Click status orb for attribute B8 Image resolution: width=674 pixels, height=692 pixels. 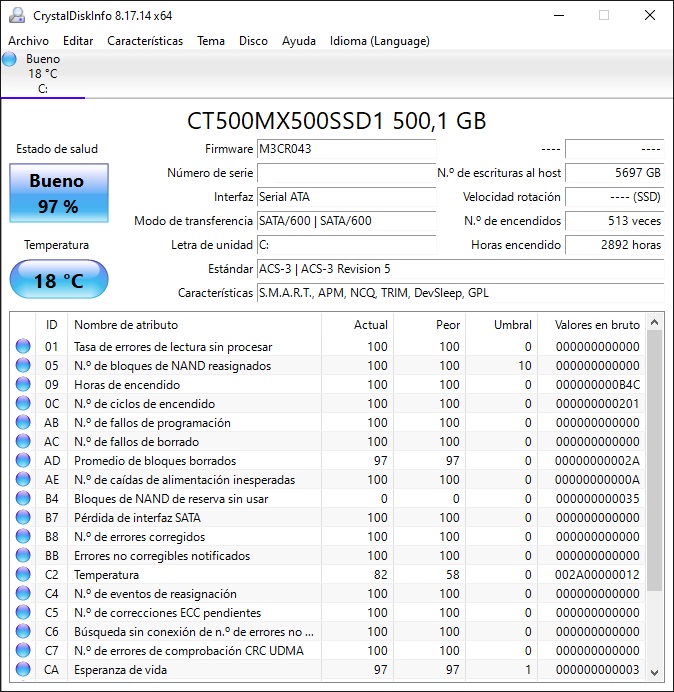pyautogui.click(x=23, y=536)
